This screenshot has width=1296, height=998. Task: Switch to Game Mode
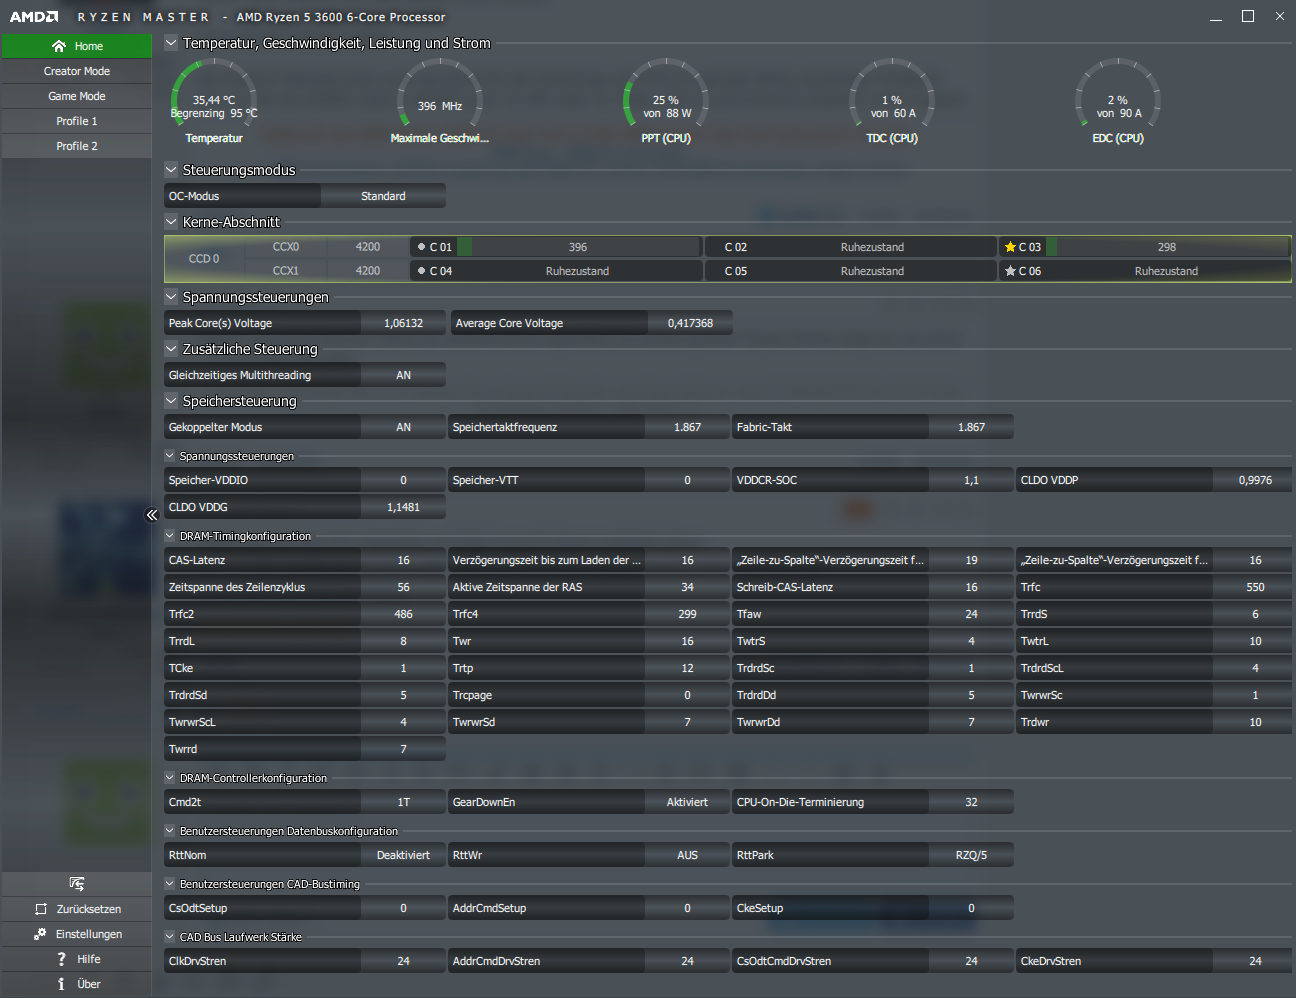click(77, 96)
